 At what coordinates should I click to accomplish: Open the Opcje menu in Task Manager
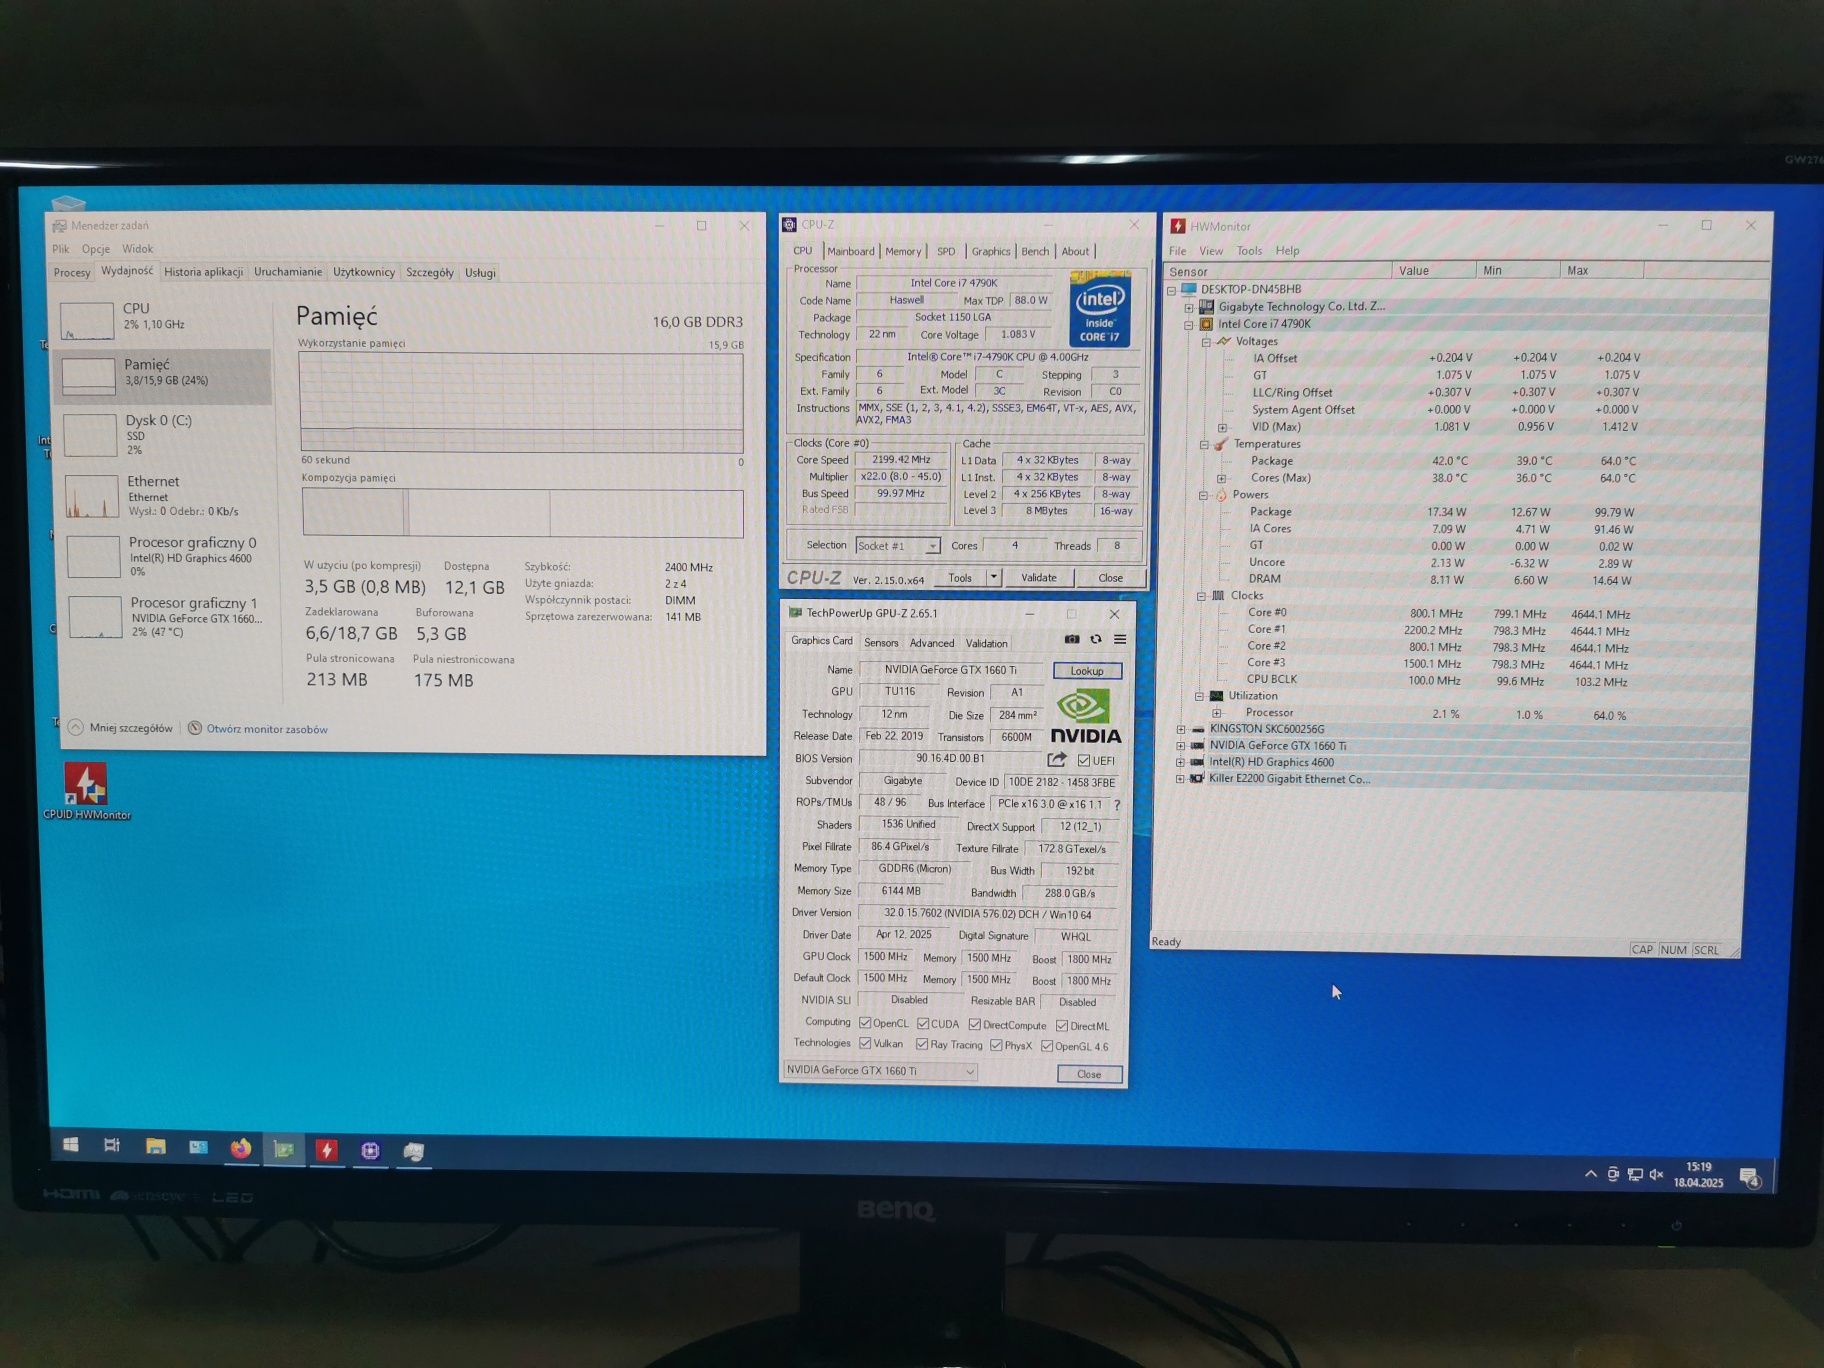pos(96,249)
